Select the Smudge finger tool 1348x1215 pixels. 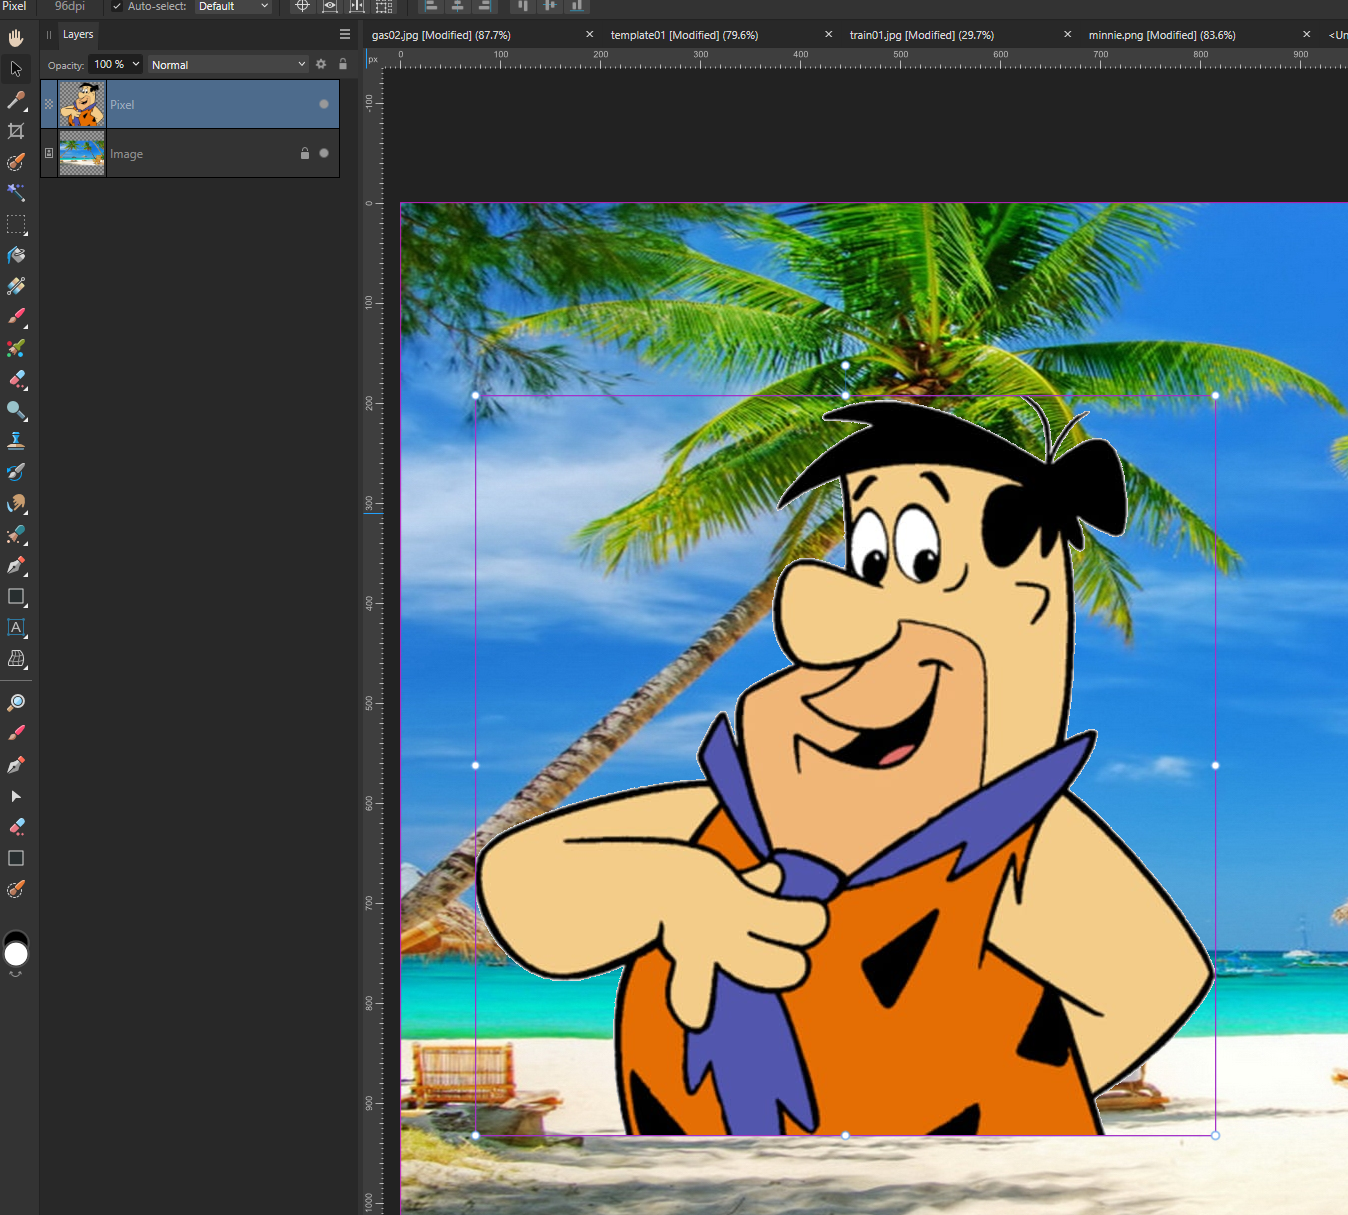click(x=16, y=503)
